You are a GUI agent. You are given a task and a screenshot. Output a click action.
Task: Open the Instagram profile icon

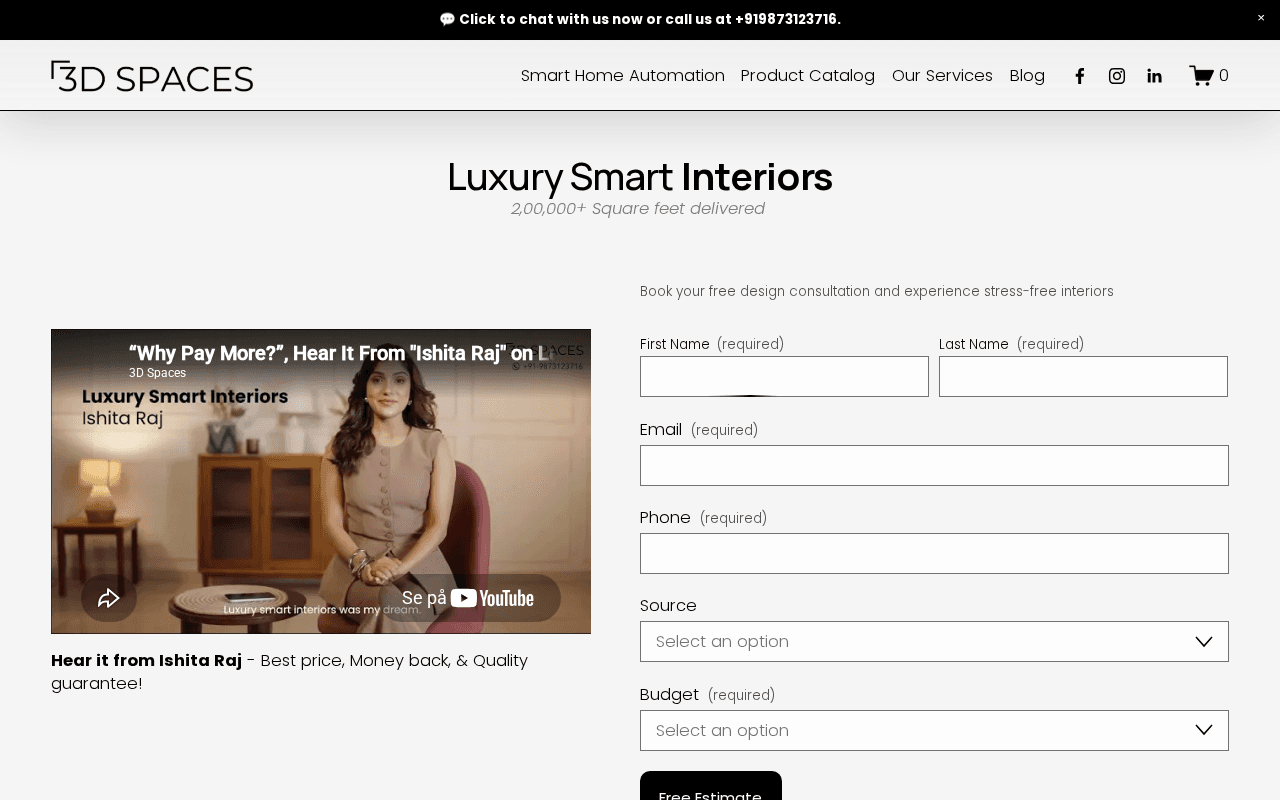click(x=1117, y=76)
